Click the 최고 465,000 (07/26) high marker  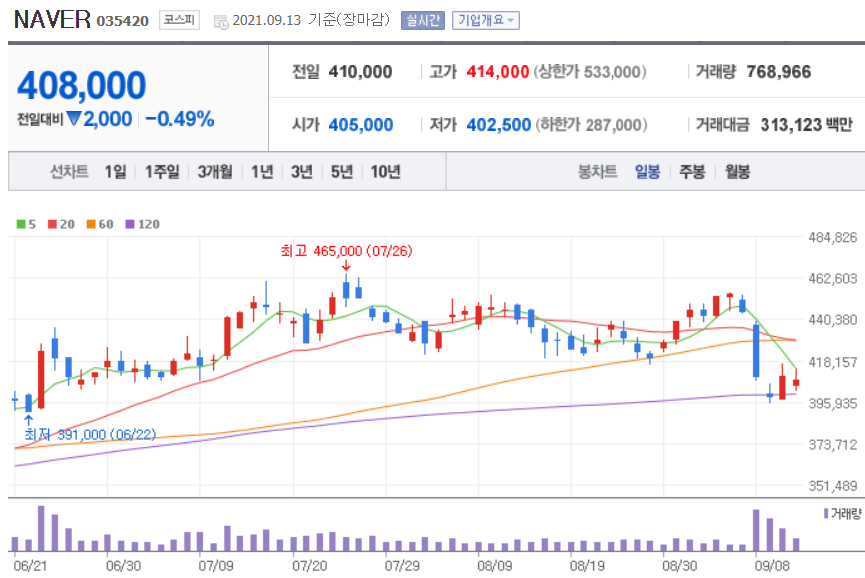click(346, 251)
